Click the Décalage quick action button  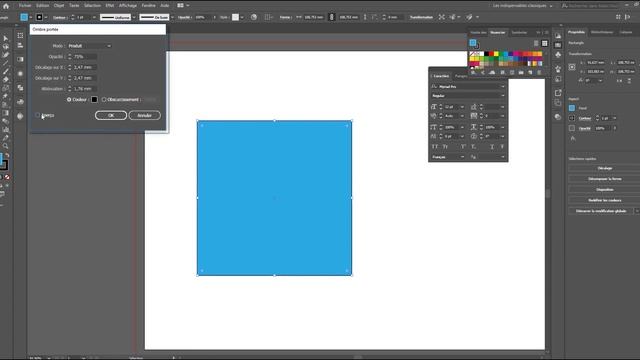[604, 168]
